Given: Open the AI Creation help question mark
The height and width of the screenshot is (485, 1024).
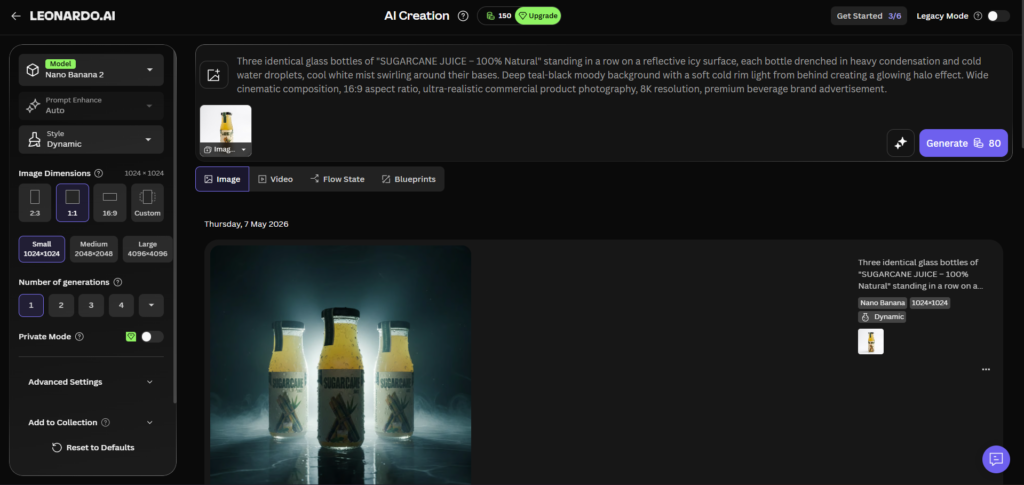Looking at the screenshot, I should pyautogui.click(x=463, y=16).
